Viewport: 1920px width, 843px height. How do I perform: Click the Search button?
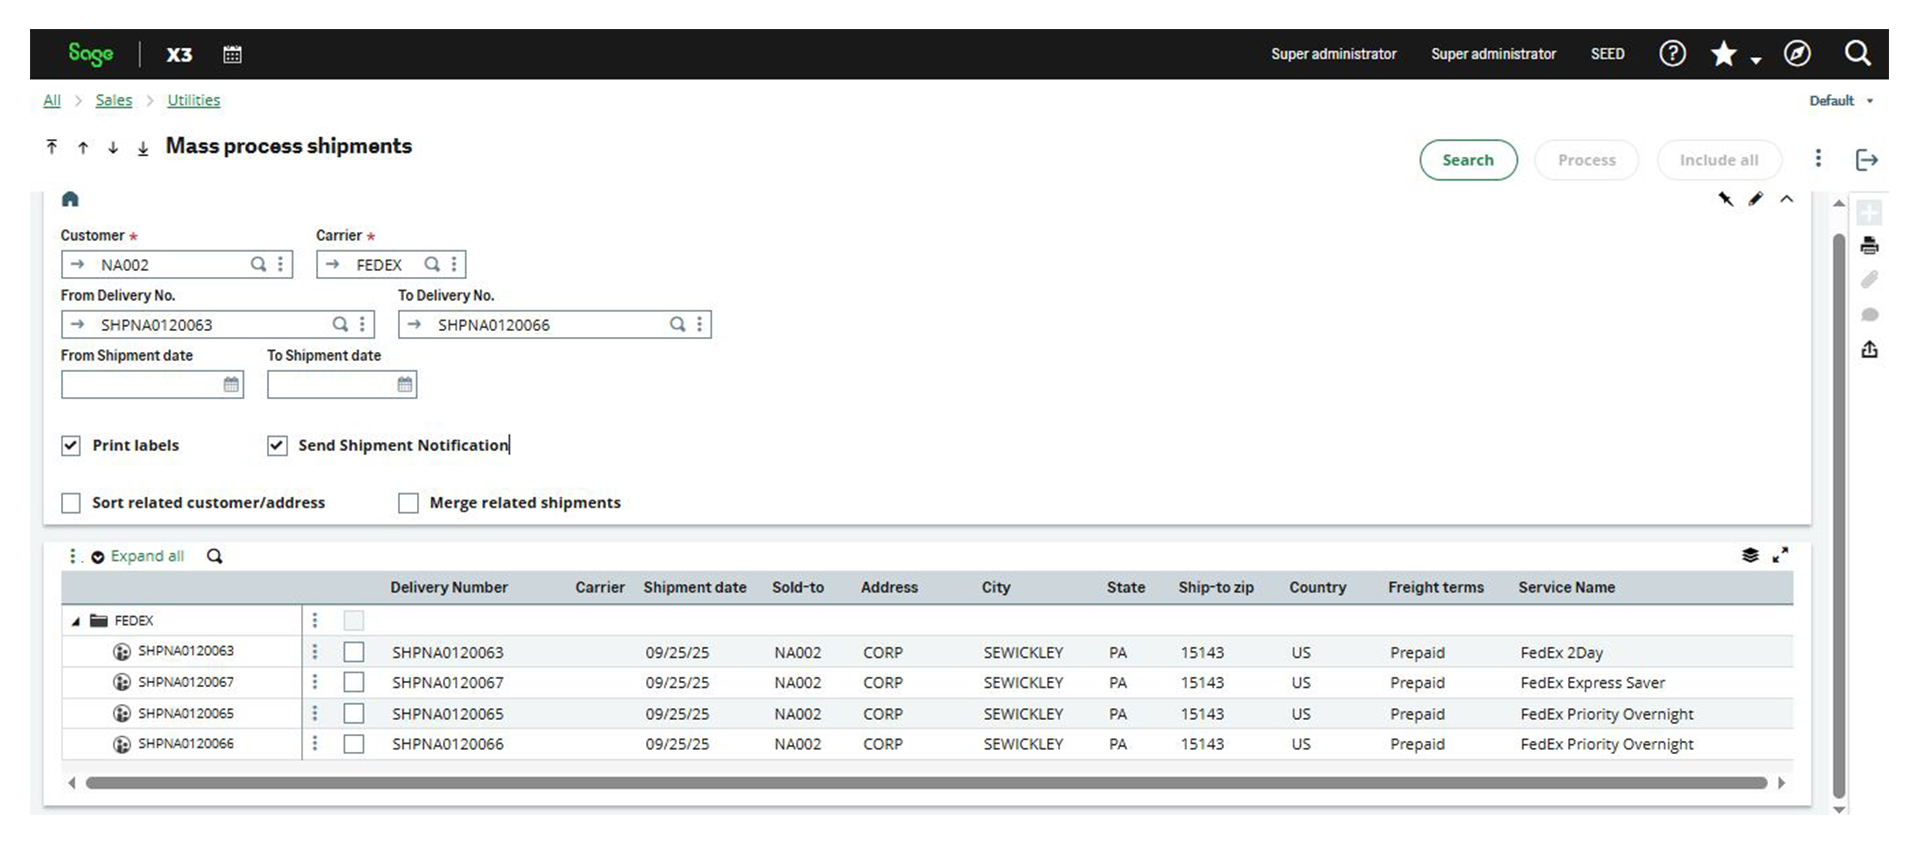[1467, 160]
